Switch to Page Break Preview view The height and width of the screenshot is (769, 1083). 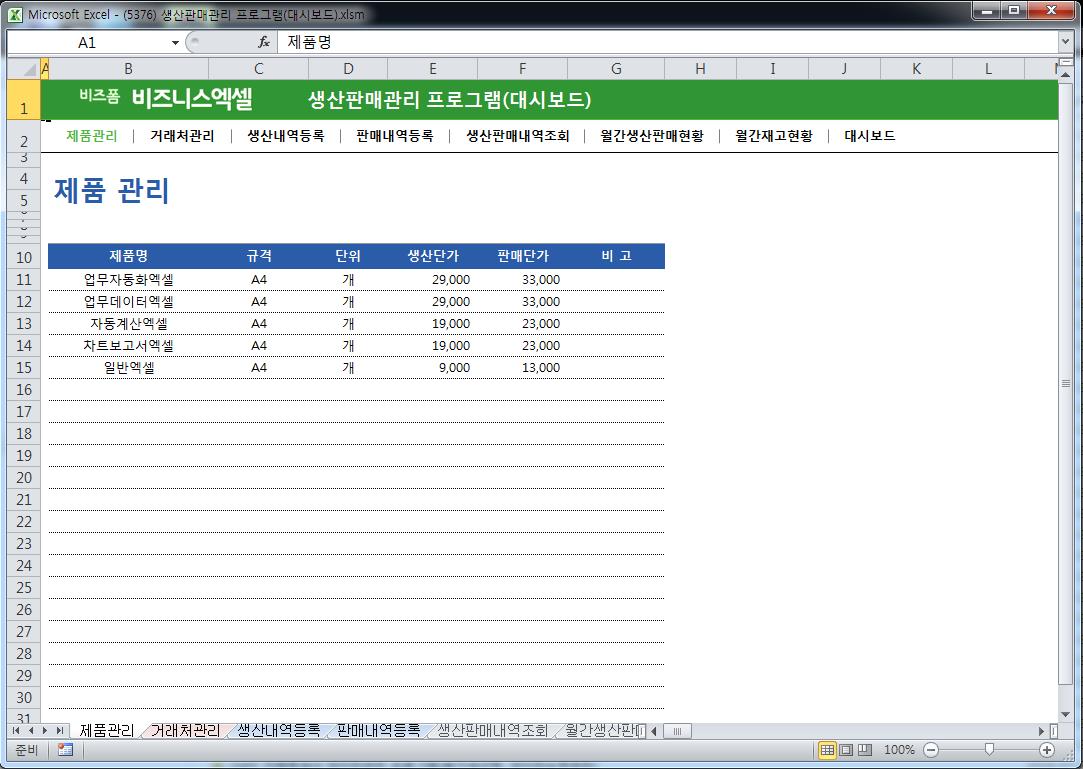(x=864, y=750)
